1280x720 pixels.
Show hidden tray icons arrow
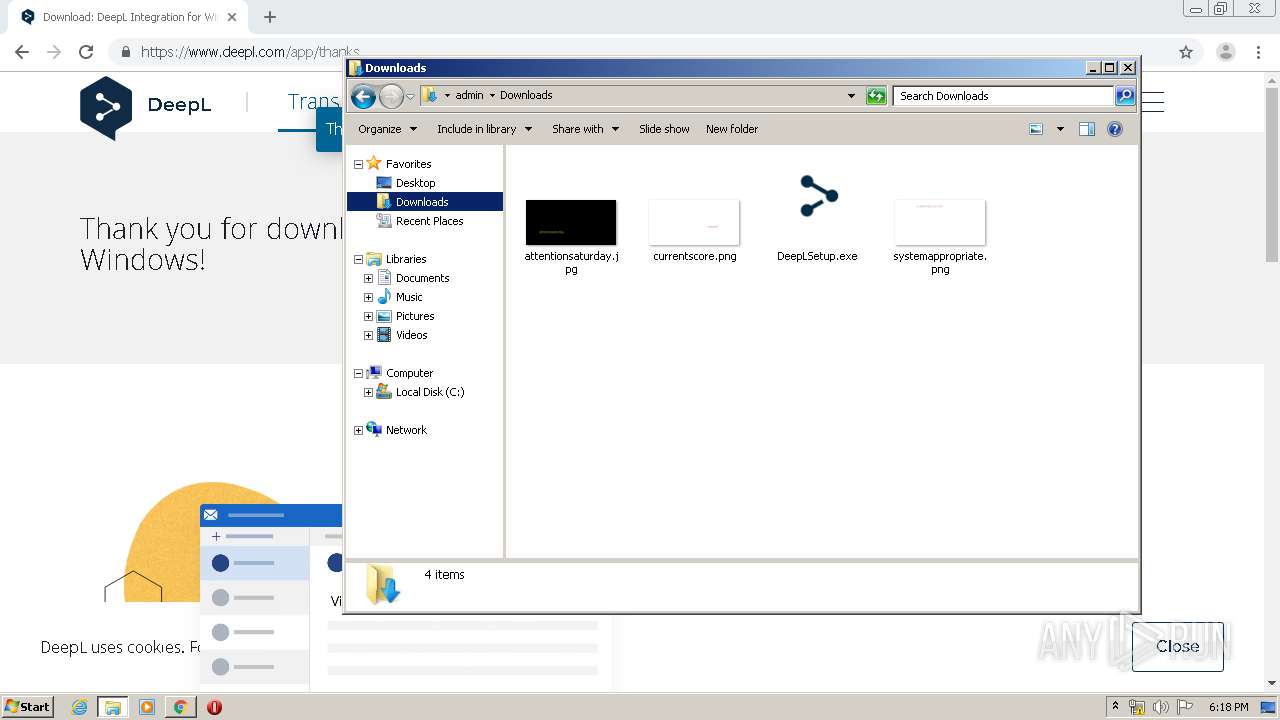coord(1115,707)
